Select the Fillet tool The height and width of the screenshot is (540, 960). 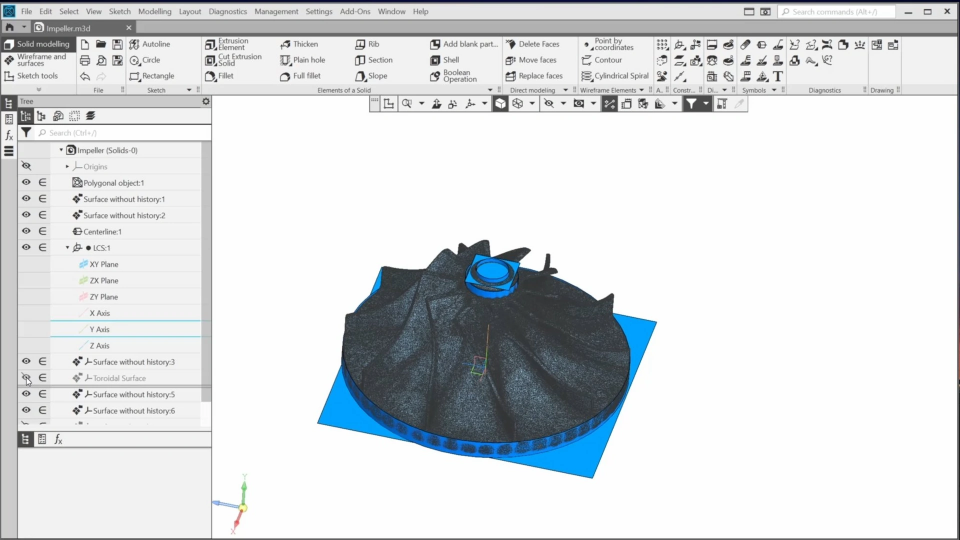tap(225, 76)
